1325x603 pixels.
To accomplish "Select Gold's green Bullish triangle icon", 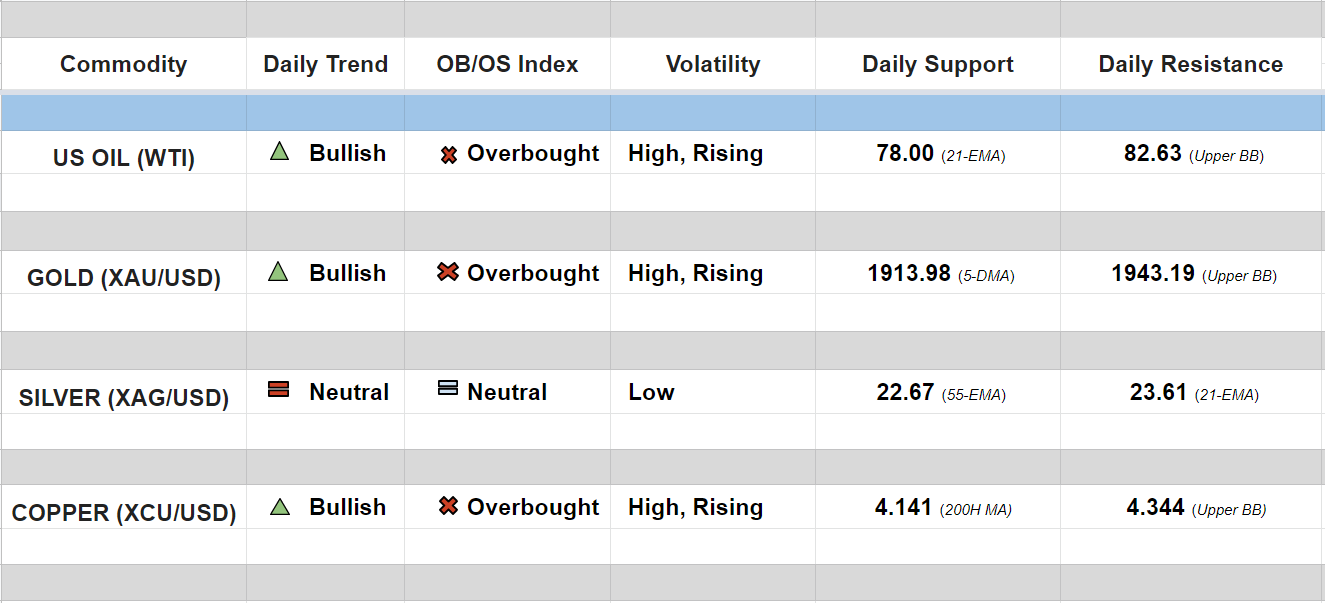I will pyautogui.click(x=279, y=272).
